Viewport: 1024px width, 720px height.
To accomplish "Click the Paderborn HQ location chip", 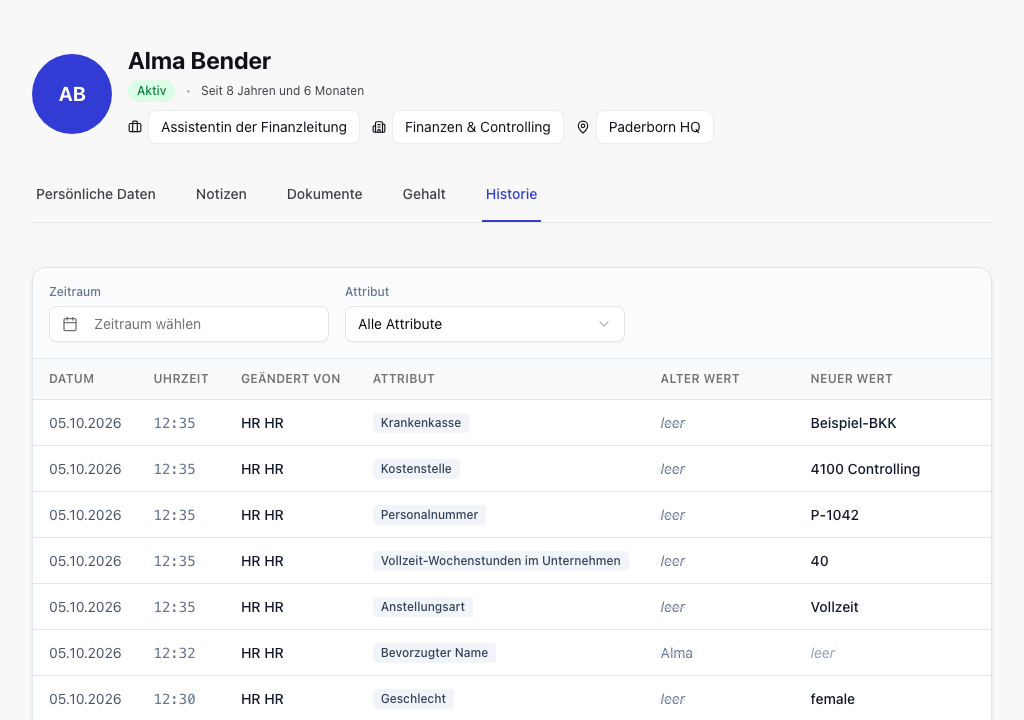I will tap(655, 127).
